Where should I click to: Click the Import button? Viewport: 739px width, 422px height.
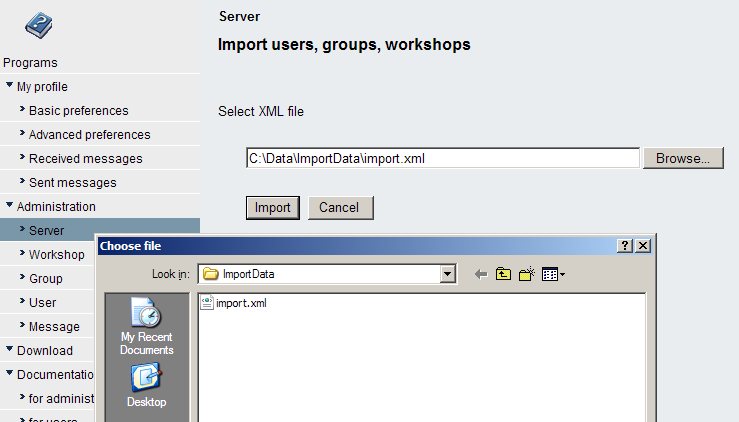click(272, 208)
